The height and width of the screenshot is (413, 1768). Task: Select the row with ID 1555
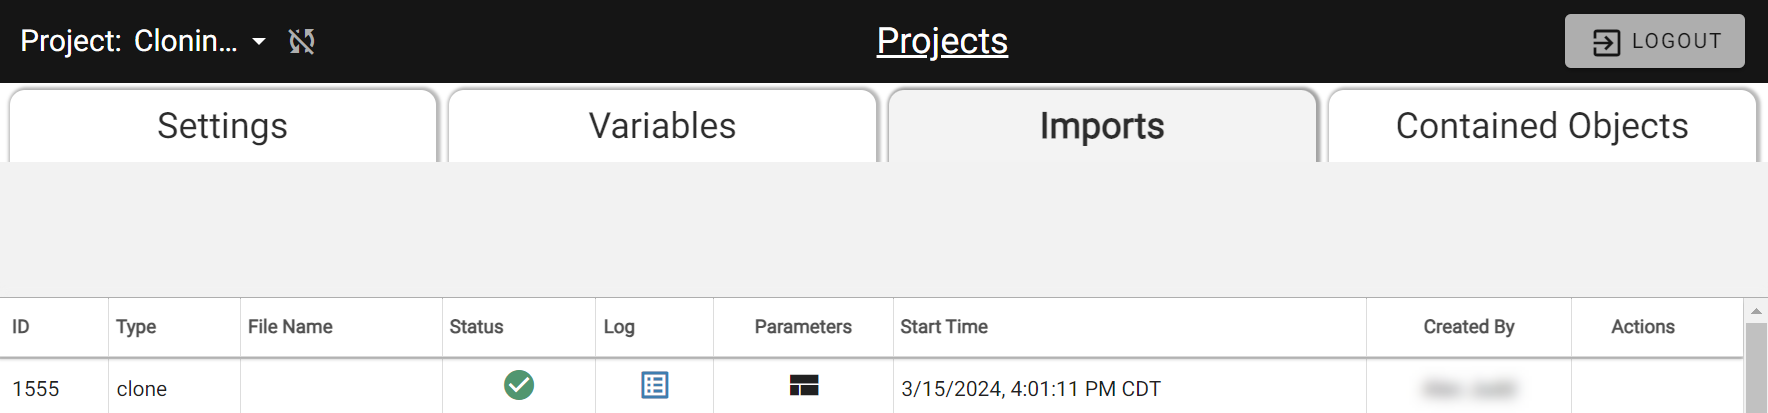[x=872, y=388]
